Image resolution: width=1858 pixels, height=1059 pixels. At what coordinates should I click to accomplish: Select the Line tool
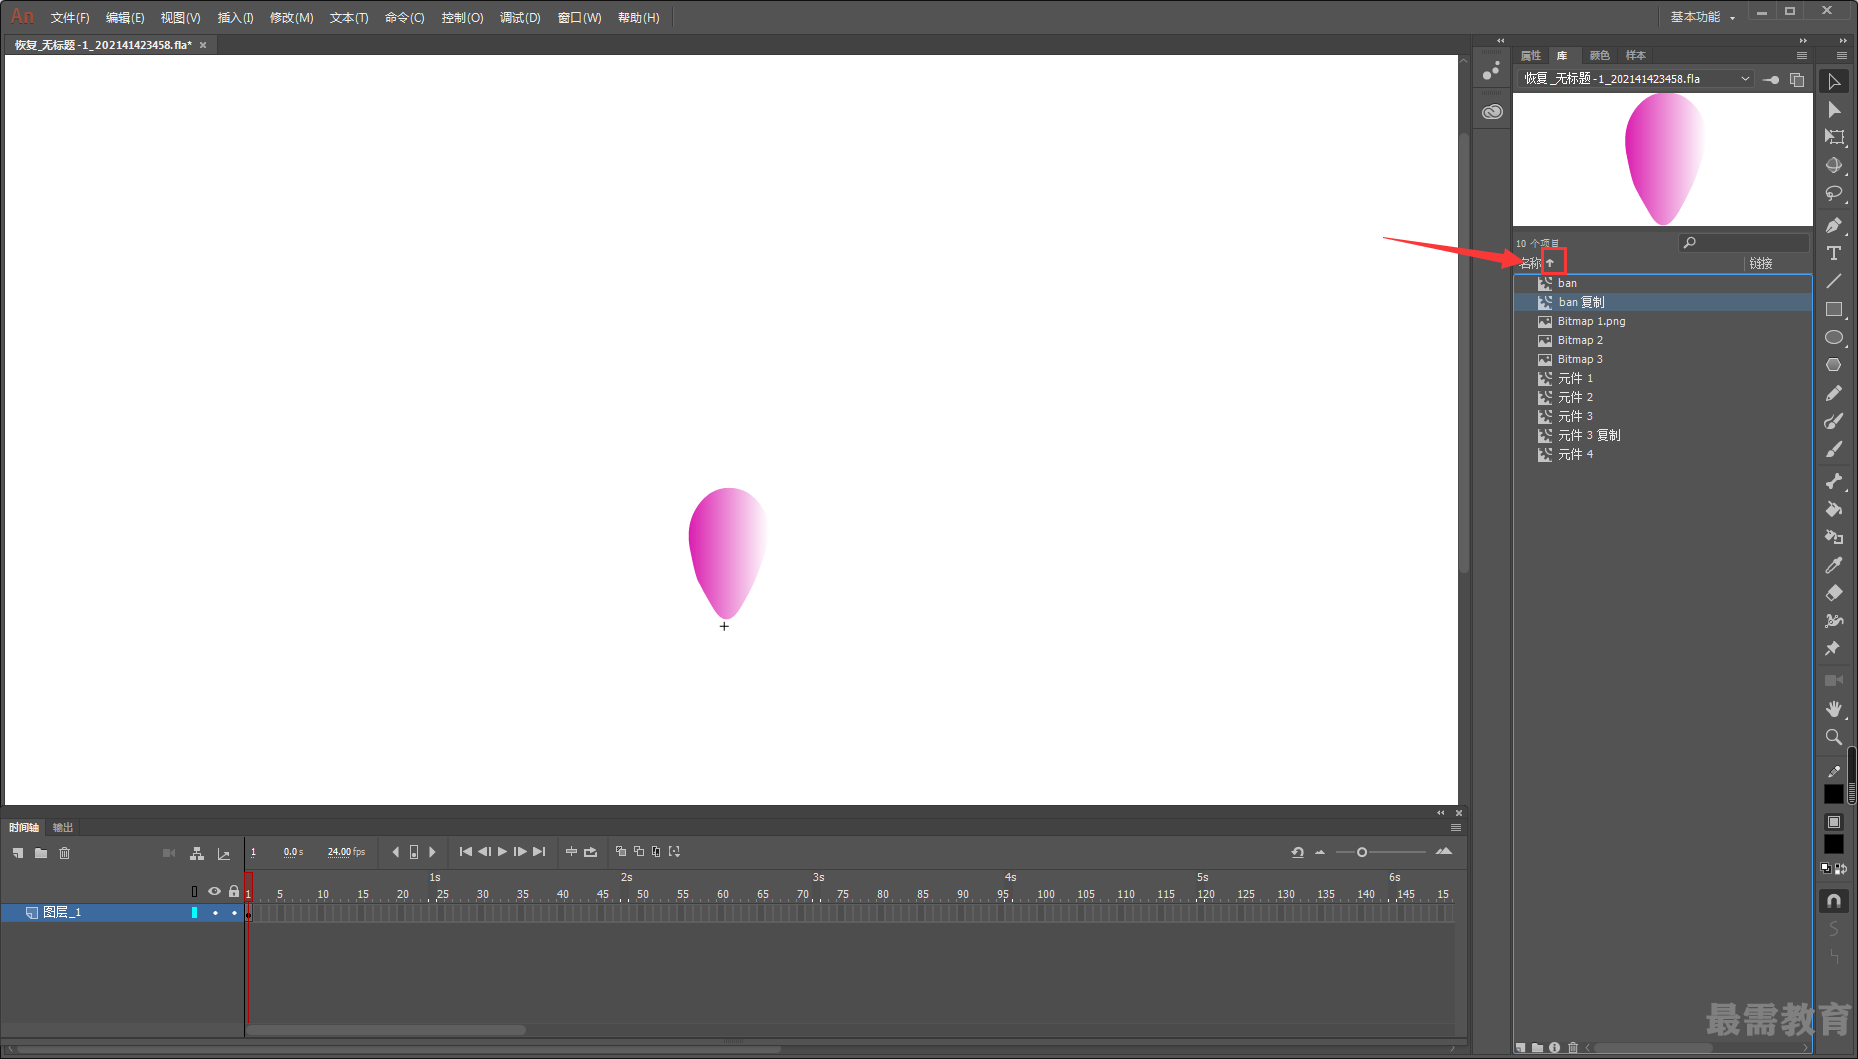pyautogui.click(x=1834, y=281)
